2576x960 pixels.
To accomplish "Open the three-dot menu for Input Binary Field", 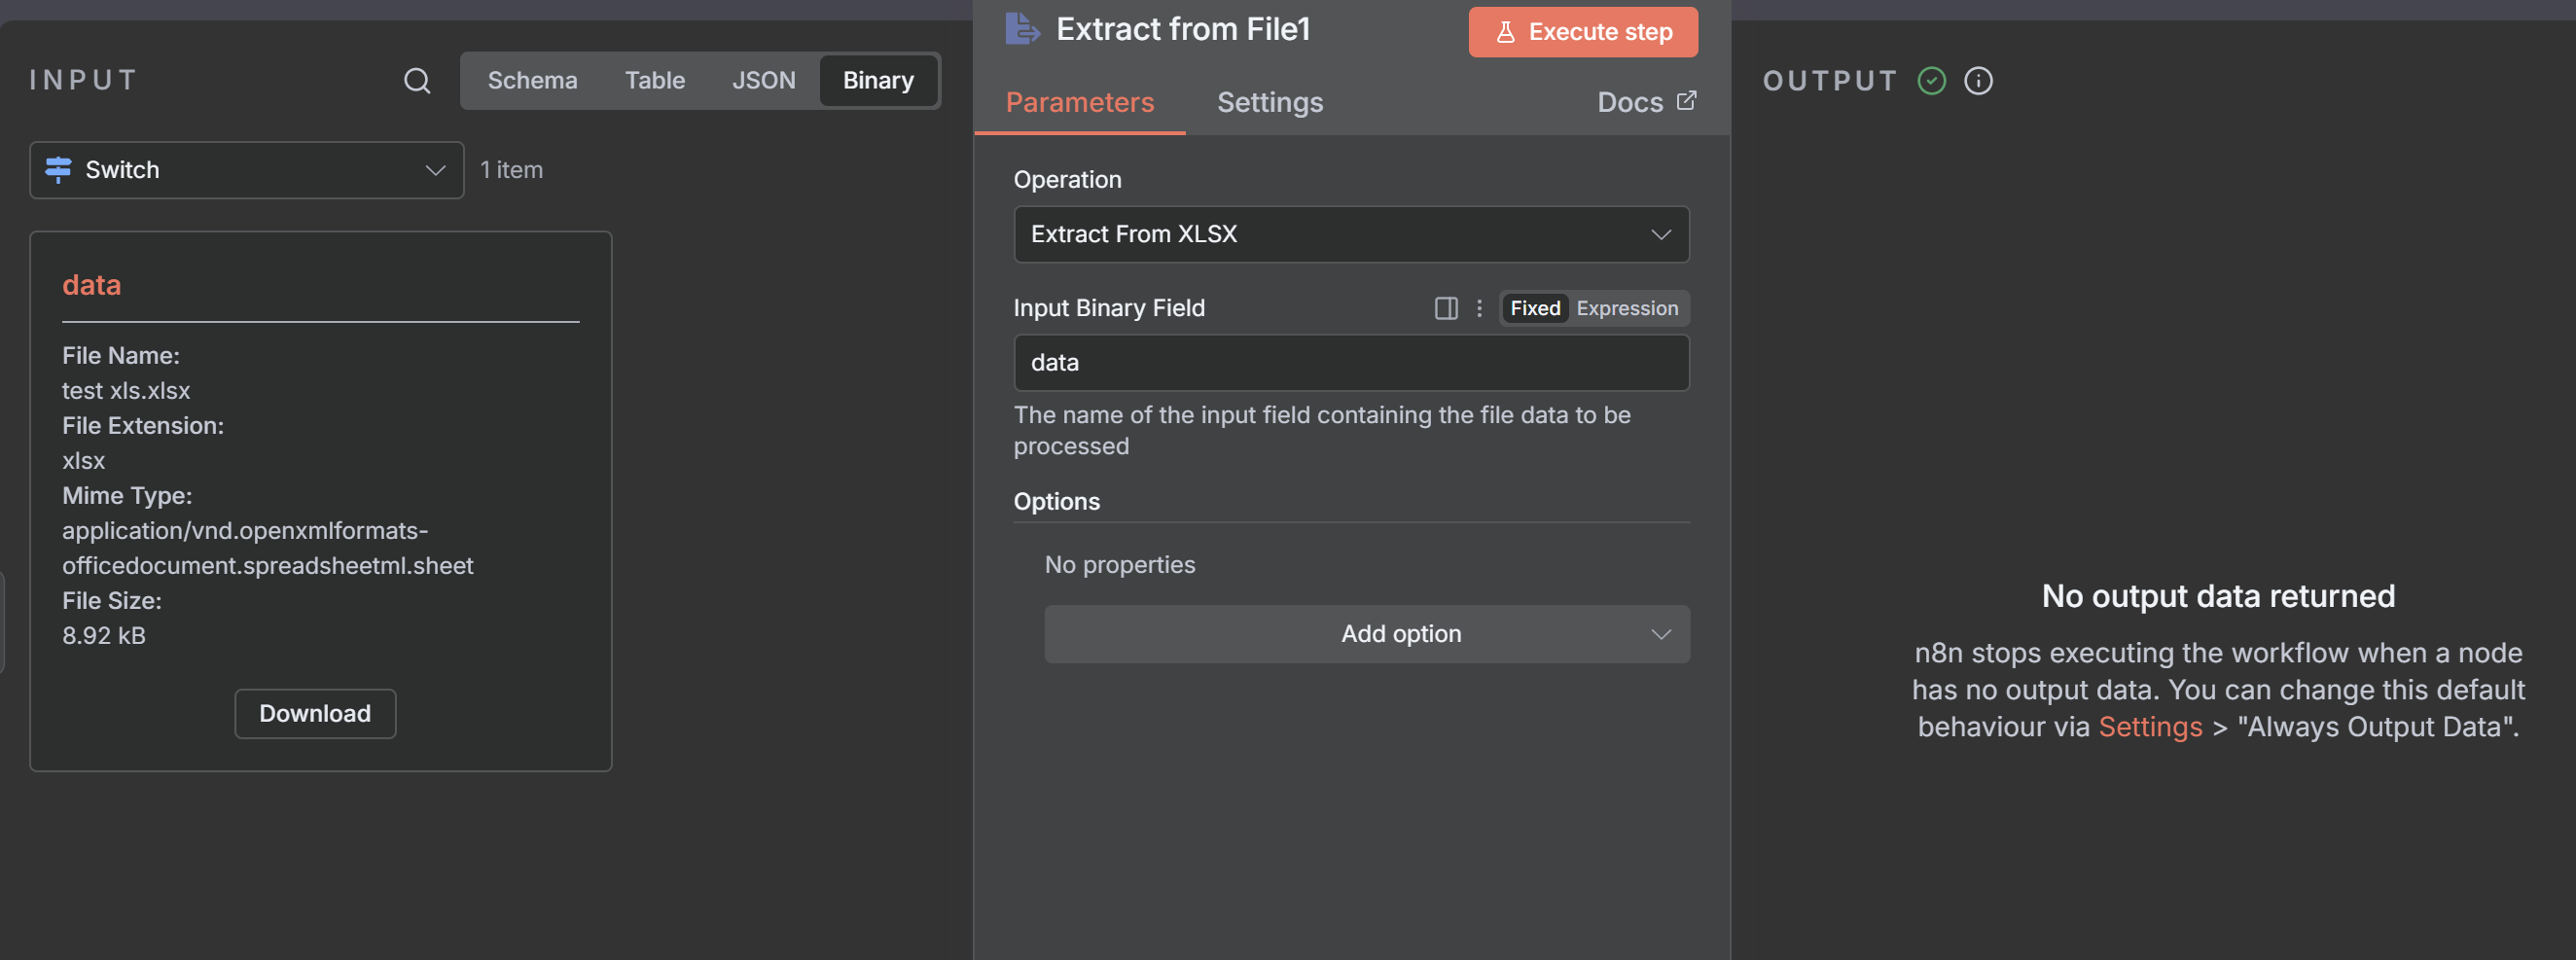I will [x=1479, y=308].
